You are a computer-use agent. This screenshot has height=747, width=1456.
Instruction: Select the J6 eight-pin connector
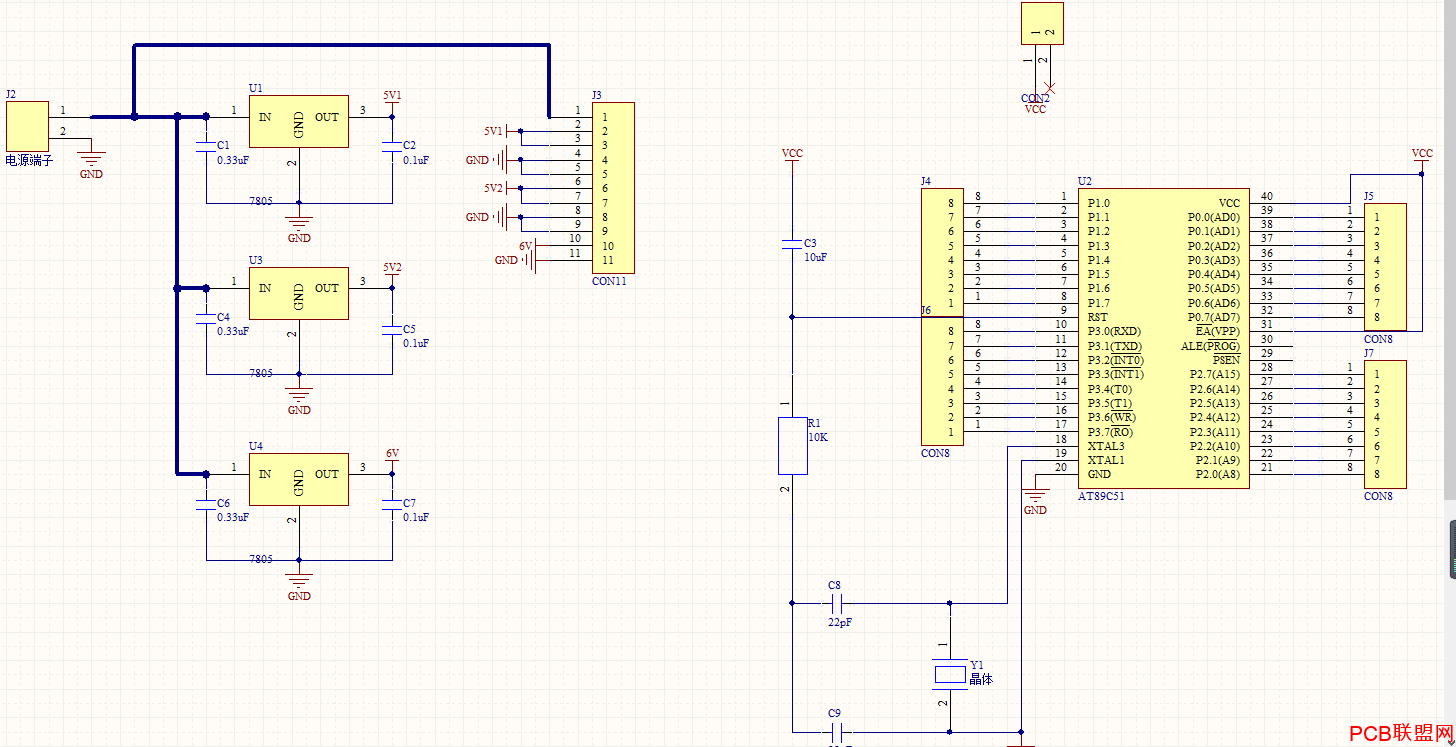click(x=943, y=380)
